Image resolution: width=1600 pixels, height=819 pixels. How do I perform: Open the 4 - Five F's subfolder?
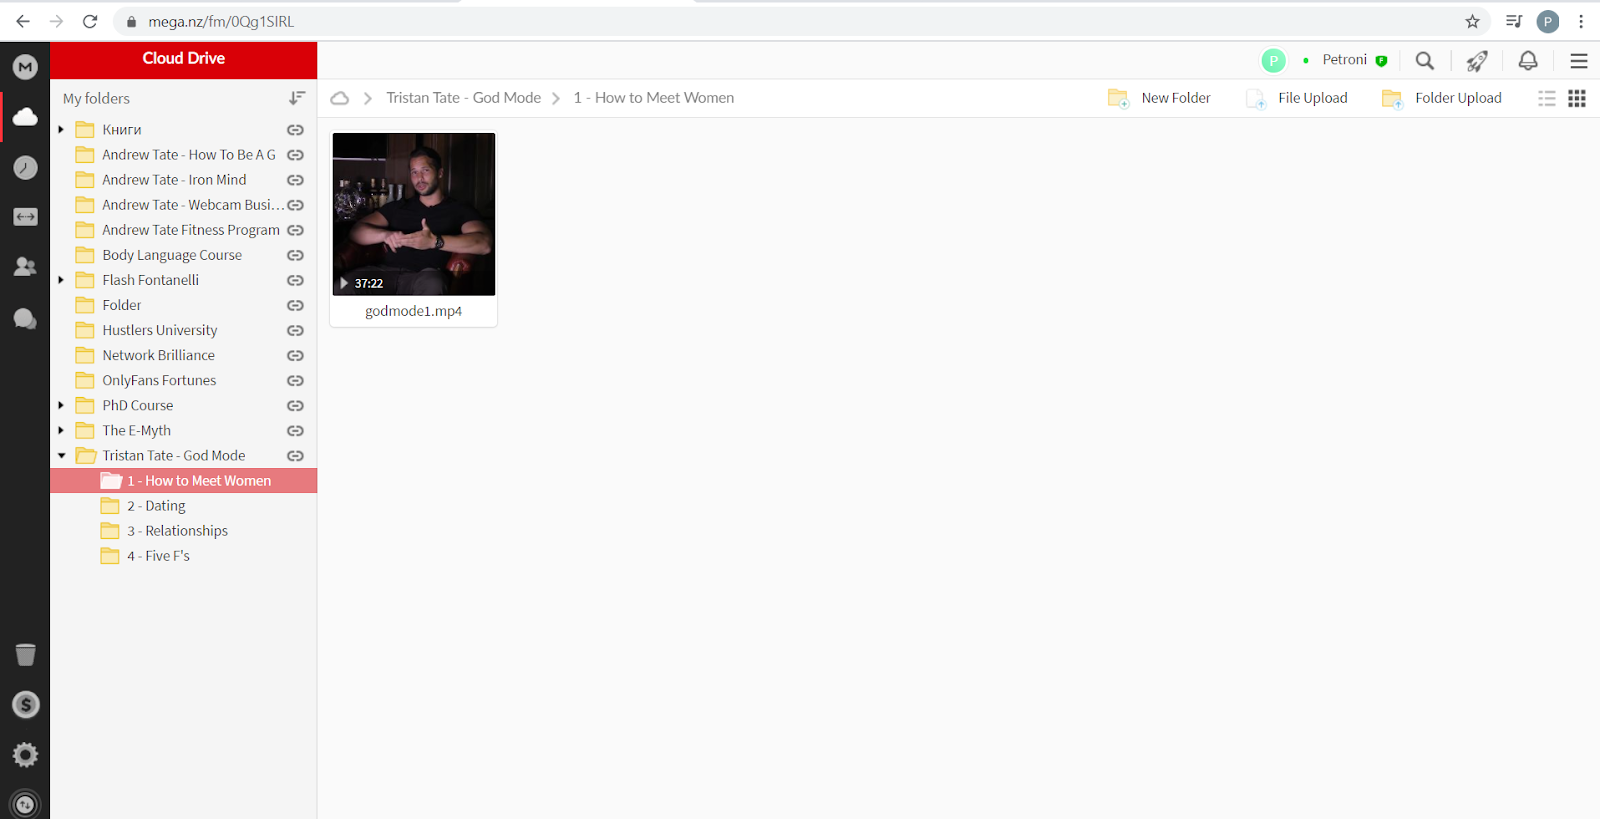pos(158,556)
